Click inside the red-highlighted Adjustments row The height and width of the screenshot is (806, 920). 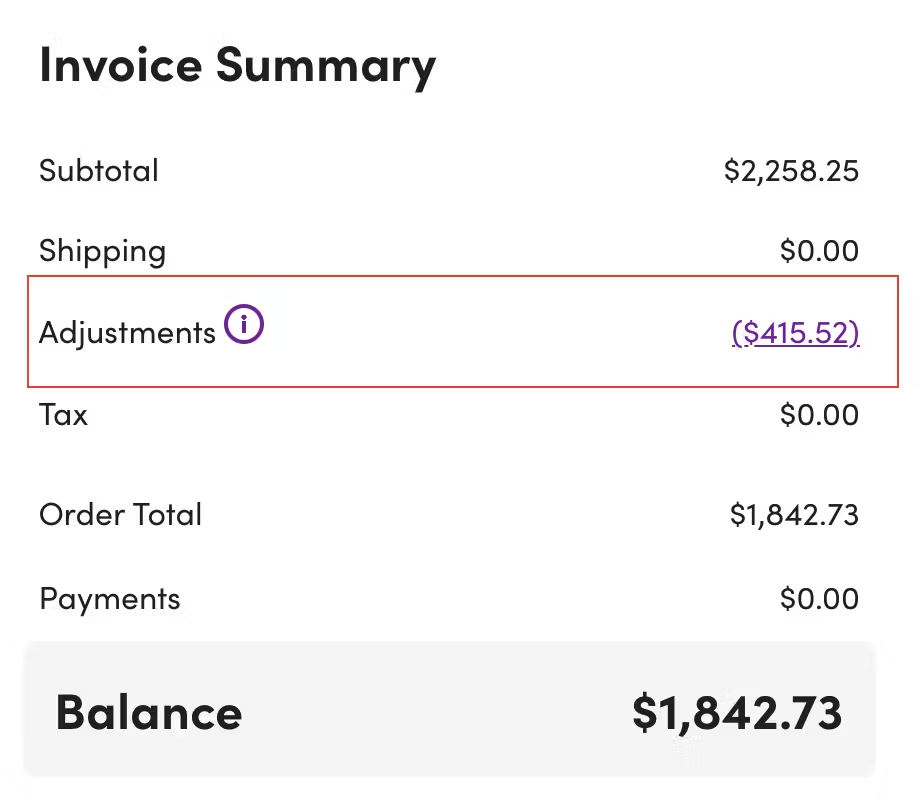click(460, 333)
